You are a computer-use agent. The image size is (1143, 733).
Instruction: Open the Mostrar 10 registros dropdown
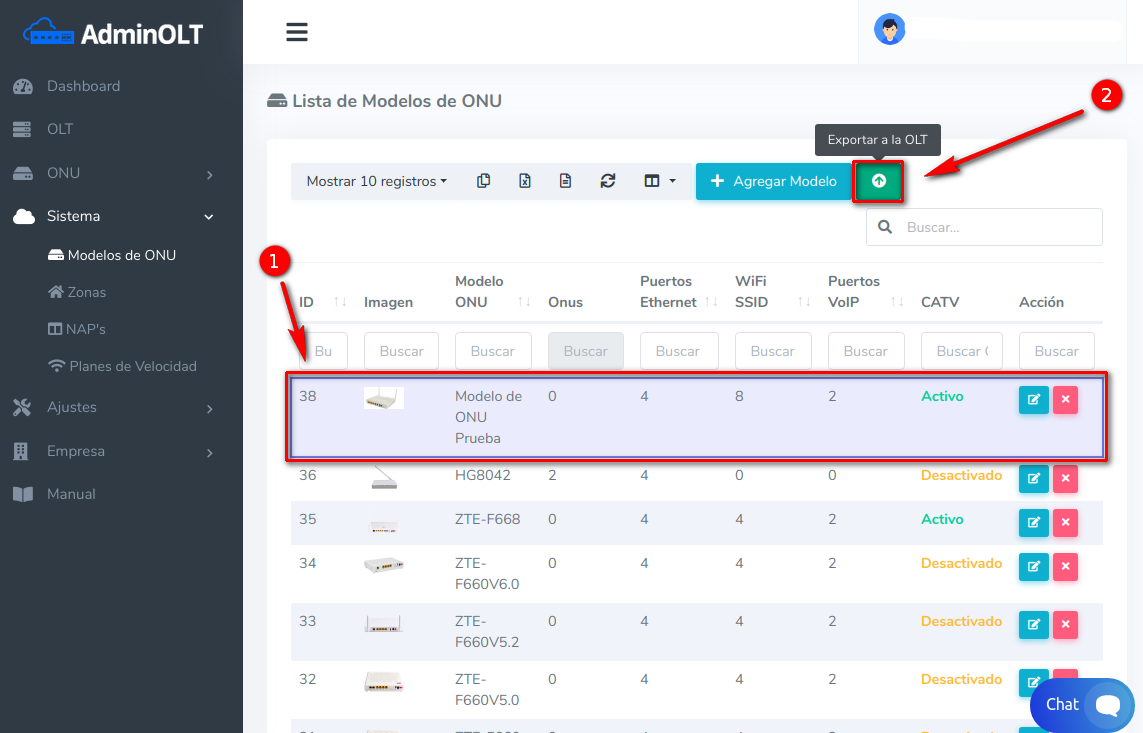click(x=376, y=181)
